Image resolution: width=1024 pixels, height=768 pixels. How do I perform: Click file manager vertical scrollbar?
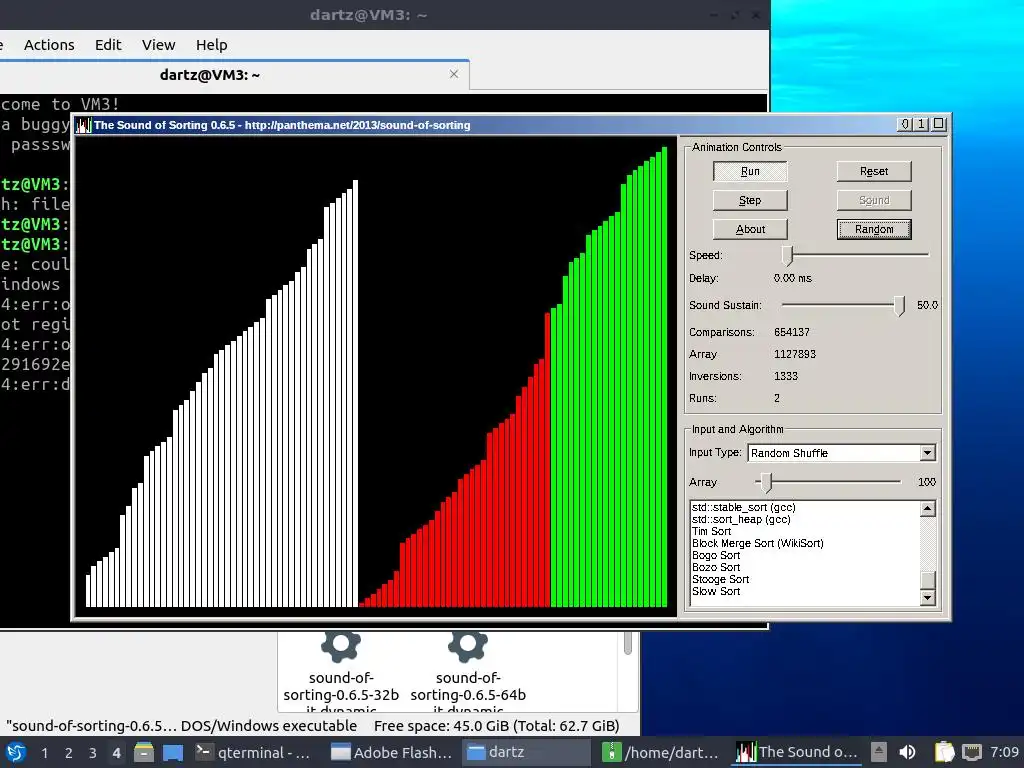pyautogui.click(x=628, y=643)
